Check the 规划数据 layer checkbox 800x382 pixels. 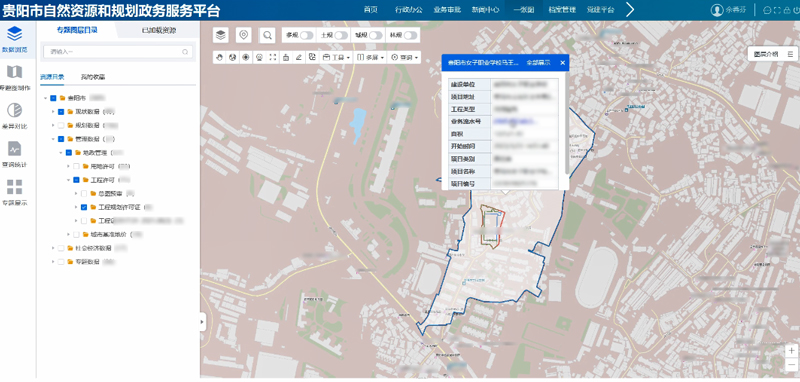point(61,125)
